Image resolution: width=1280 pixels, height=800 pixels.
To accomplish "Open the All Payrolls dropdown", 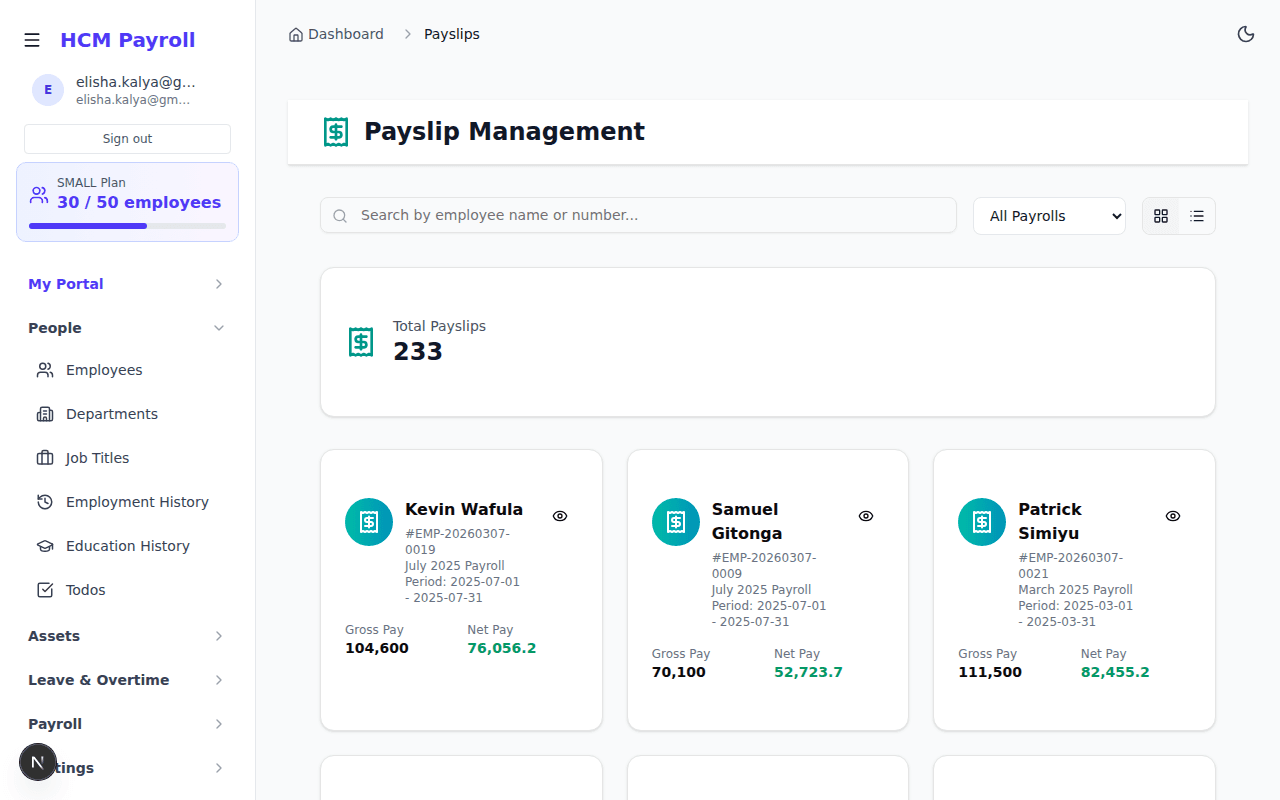I will click(x=1048, y=215).
